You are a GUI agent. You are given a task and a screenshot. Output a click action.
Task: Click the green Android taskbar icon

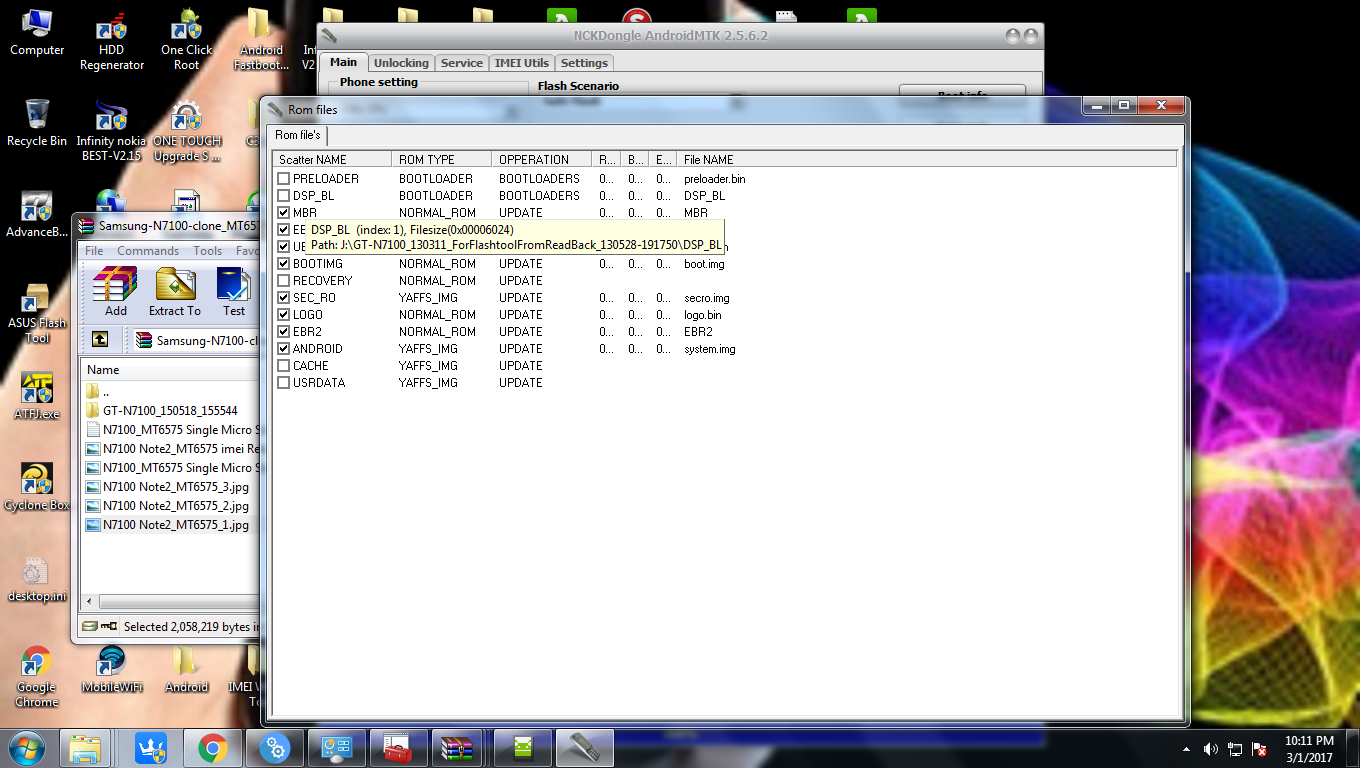(x=524, y=748)
